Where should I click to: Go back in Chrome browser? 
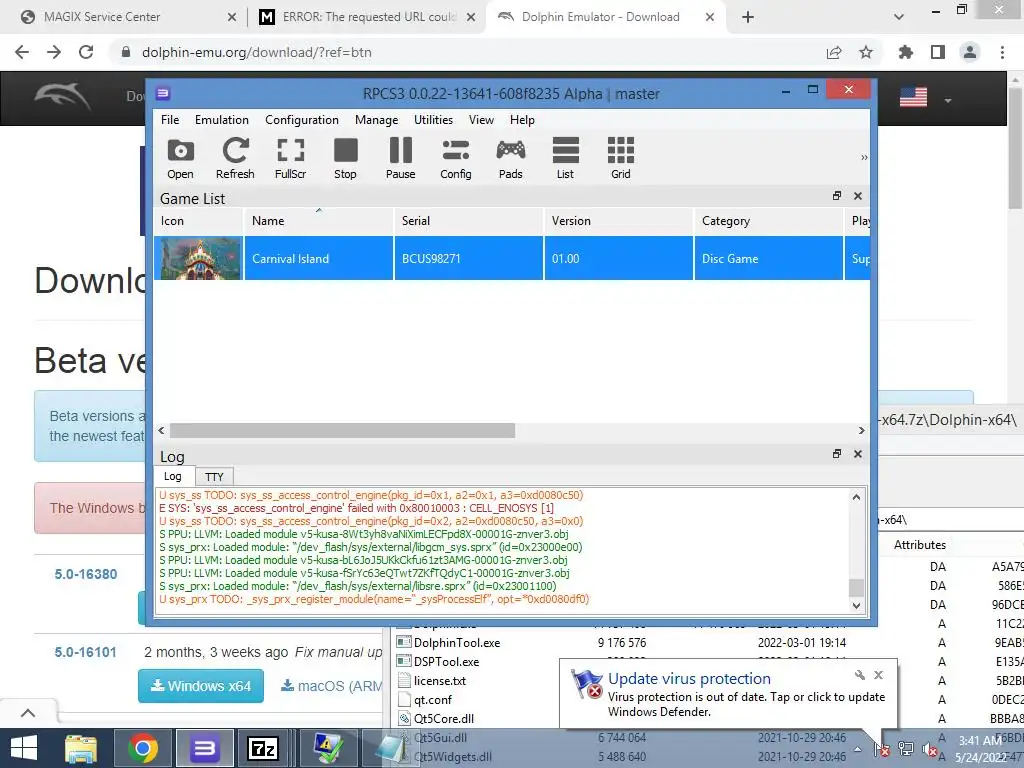pos(22,52)
